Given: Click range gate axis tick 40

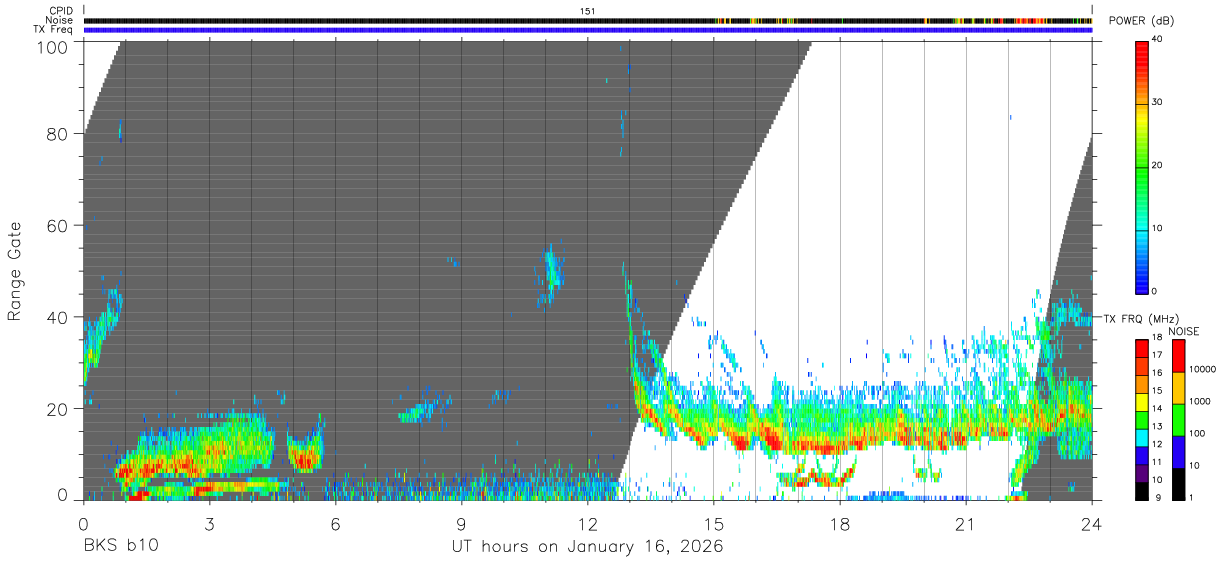Looking at the screenshot, I should [59, 317].
